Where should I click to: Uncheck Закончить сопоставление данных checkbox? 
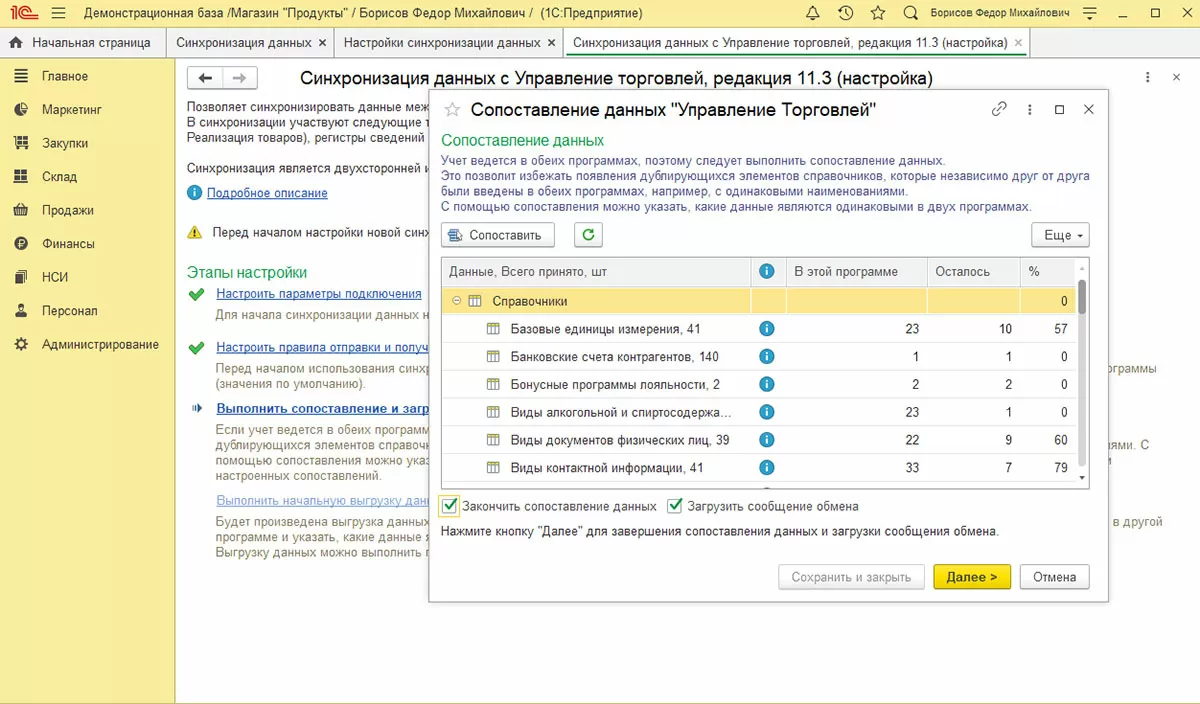[x=450, y=506]
